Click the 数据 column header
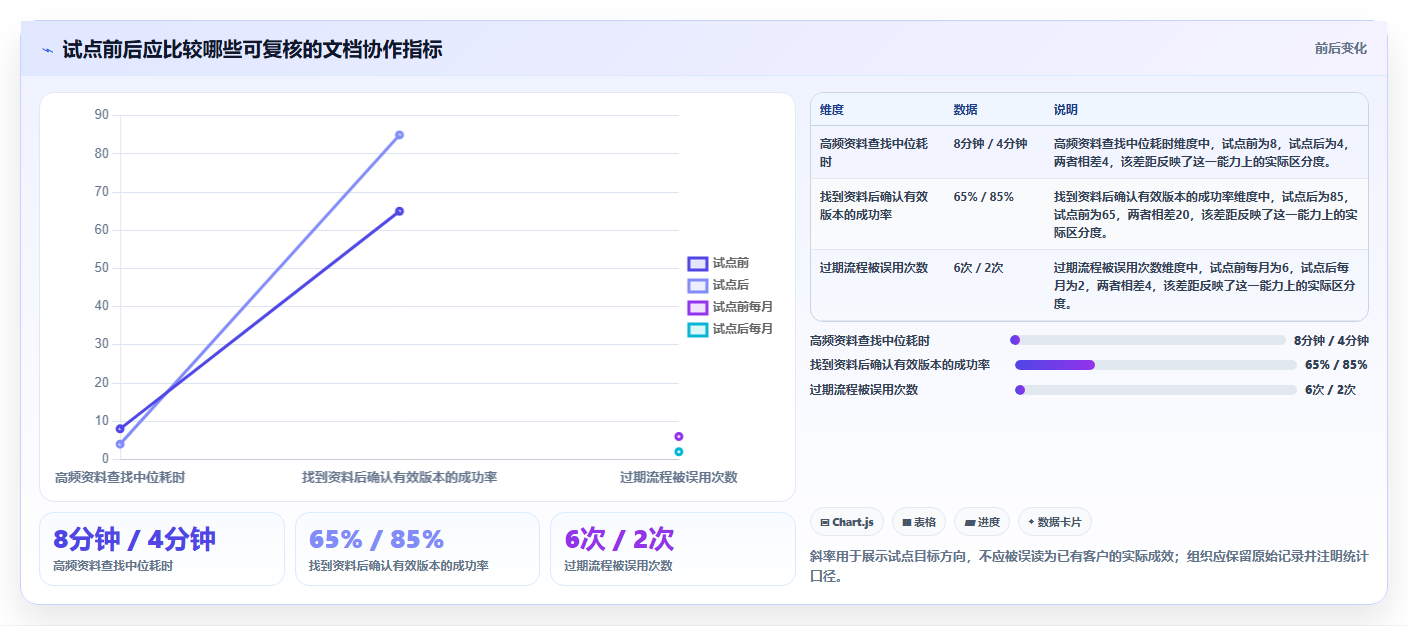The width and height of the screenshot is (1408, 626). pos(966,110)
